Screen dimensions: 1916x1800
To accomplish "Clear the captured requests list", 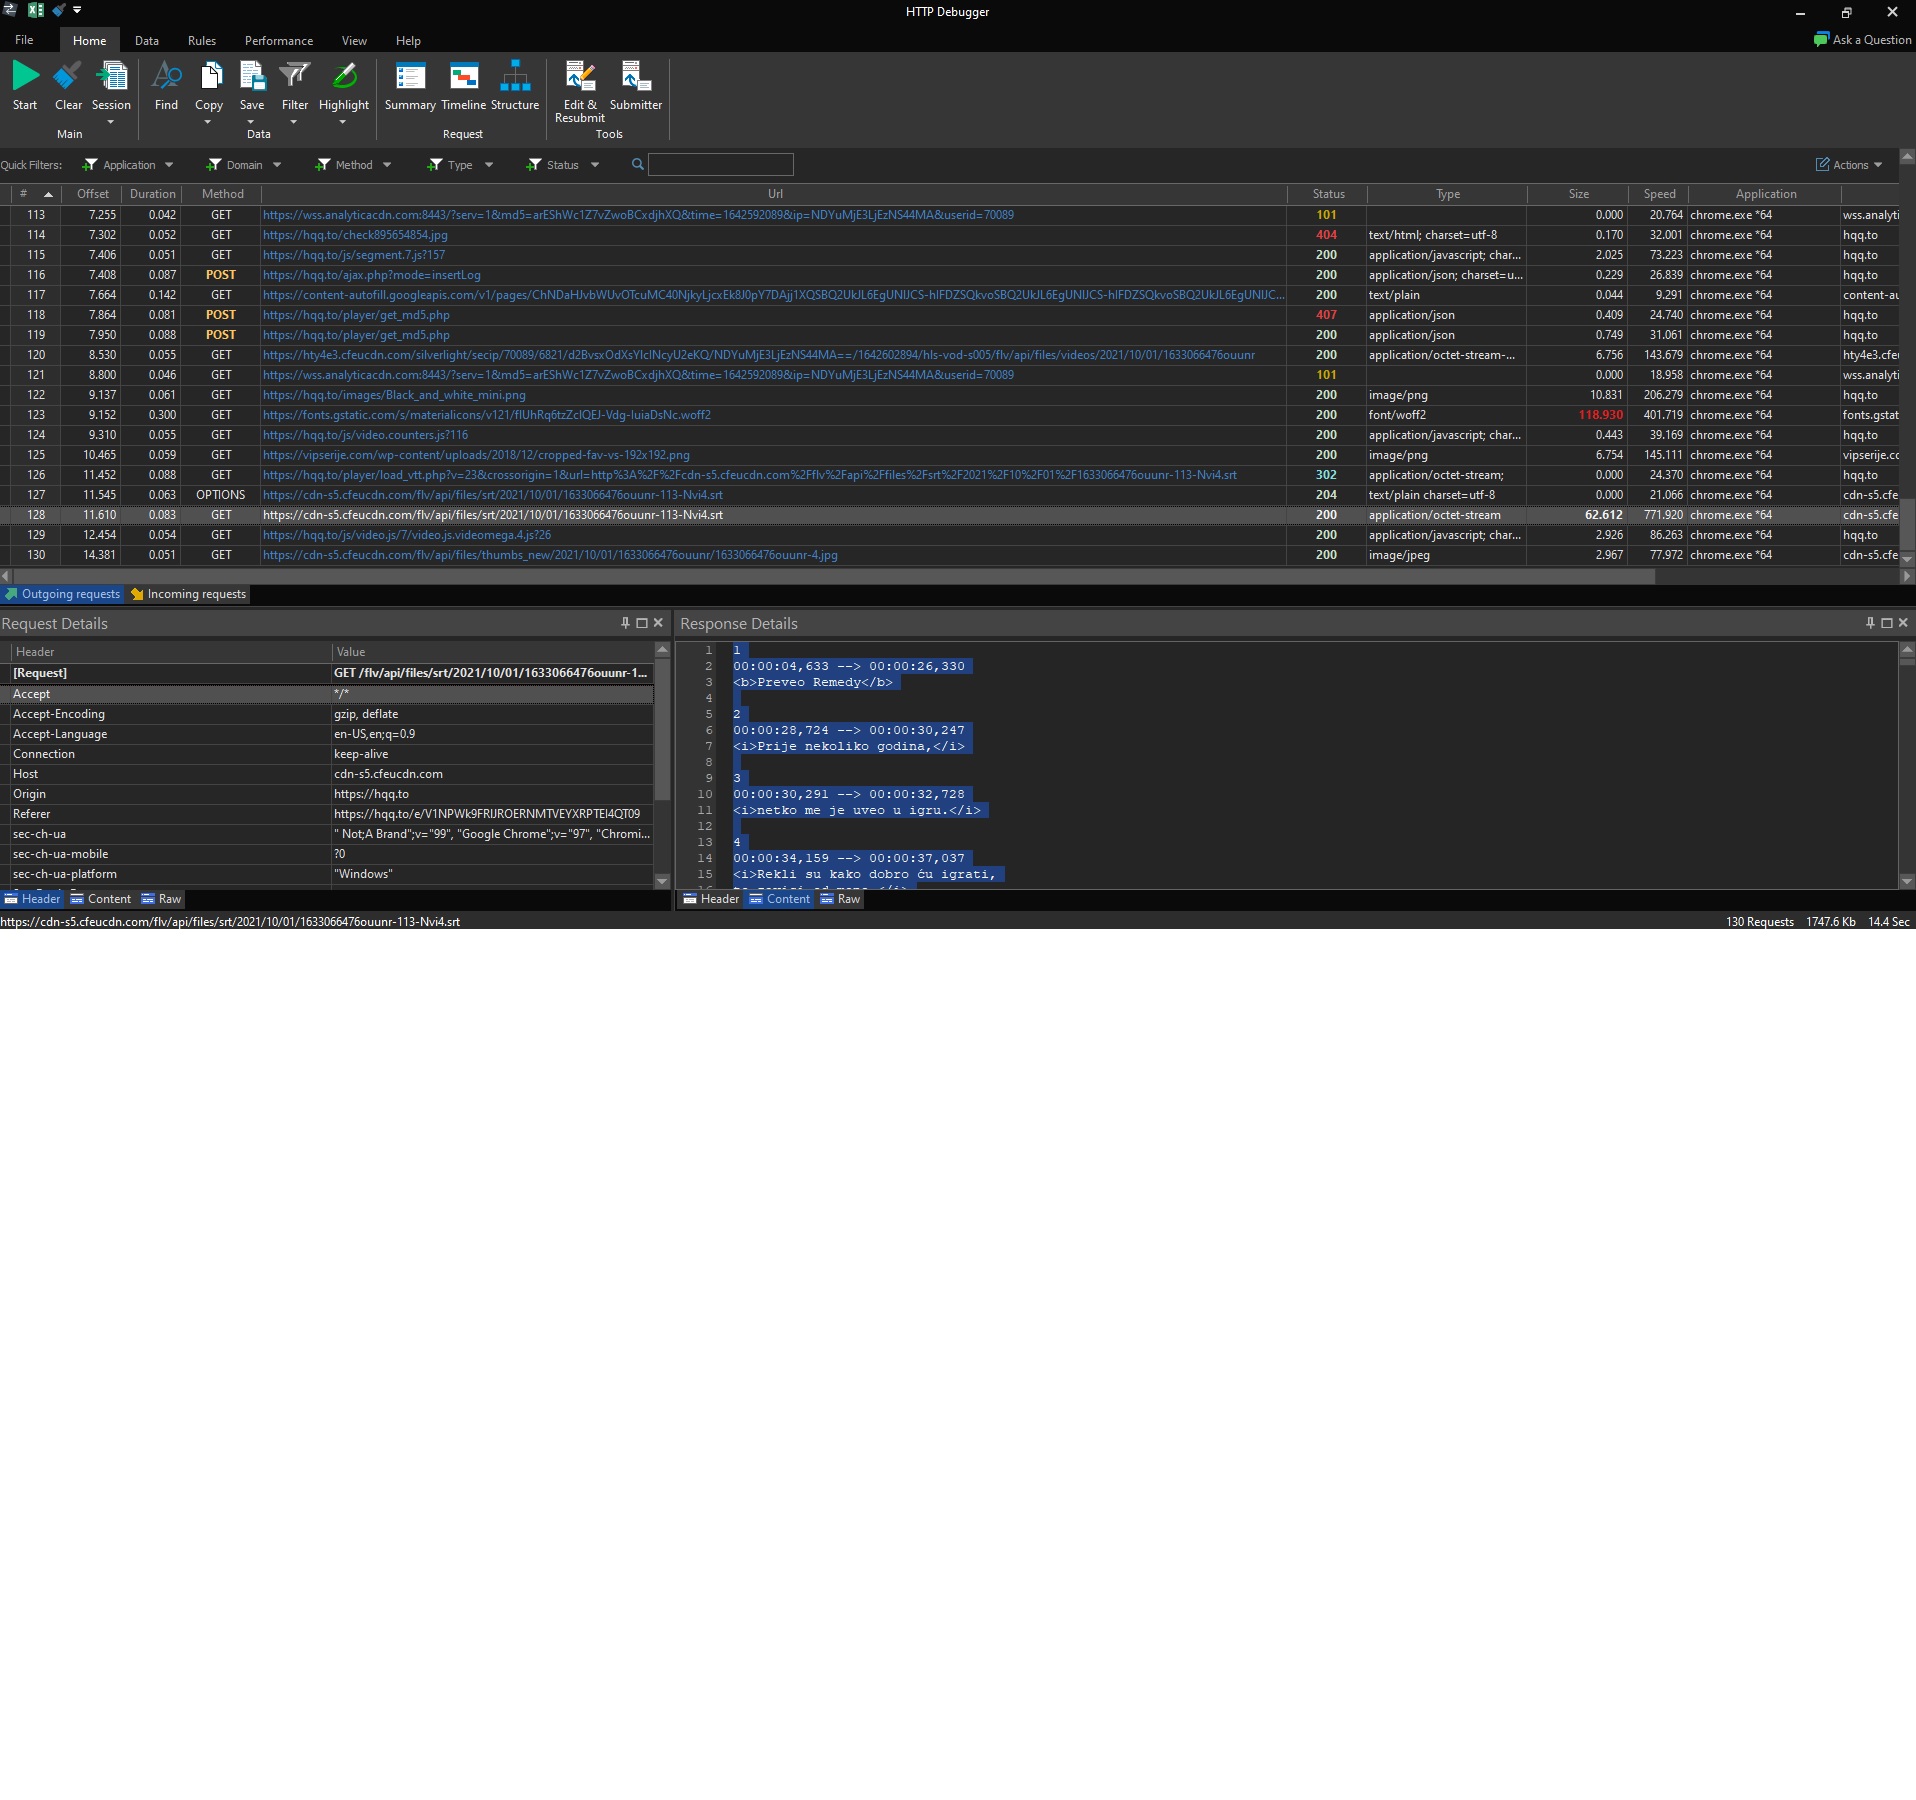I will tap(68, 77).
